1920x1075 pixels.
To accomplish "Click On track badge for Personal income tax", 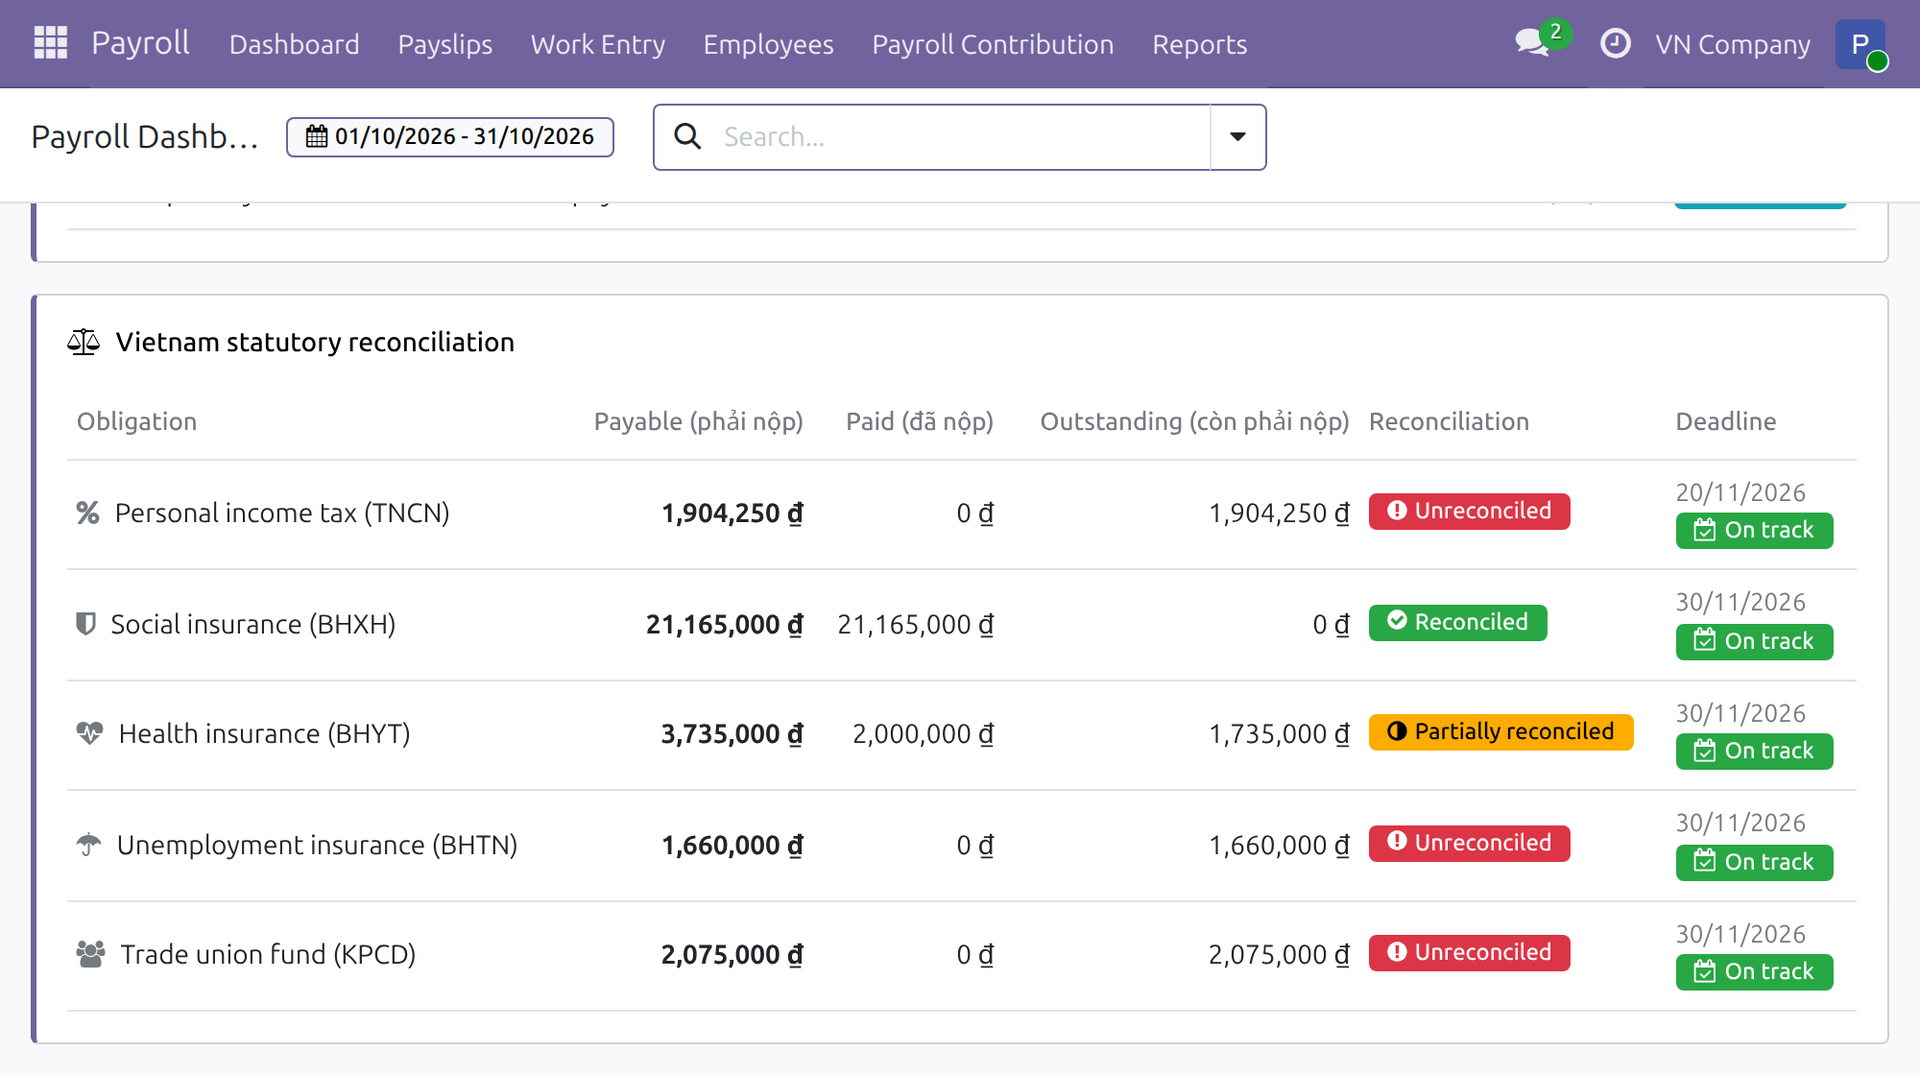I will pyautogui.click(x=1754, y=531).
